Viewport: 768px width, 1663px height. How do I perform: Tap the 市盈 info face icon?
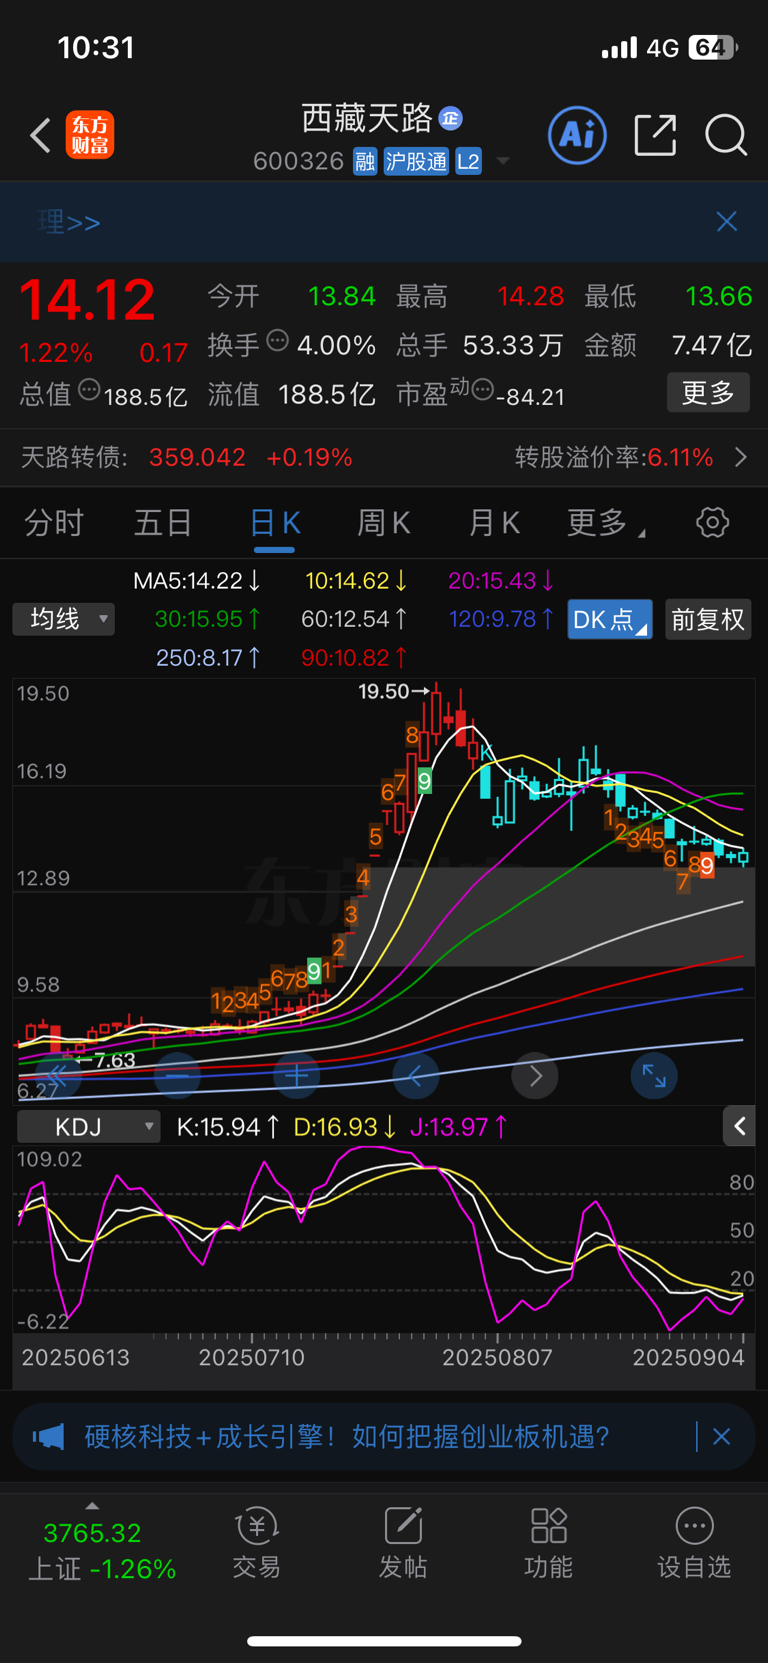(482, 390)
